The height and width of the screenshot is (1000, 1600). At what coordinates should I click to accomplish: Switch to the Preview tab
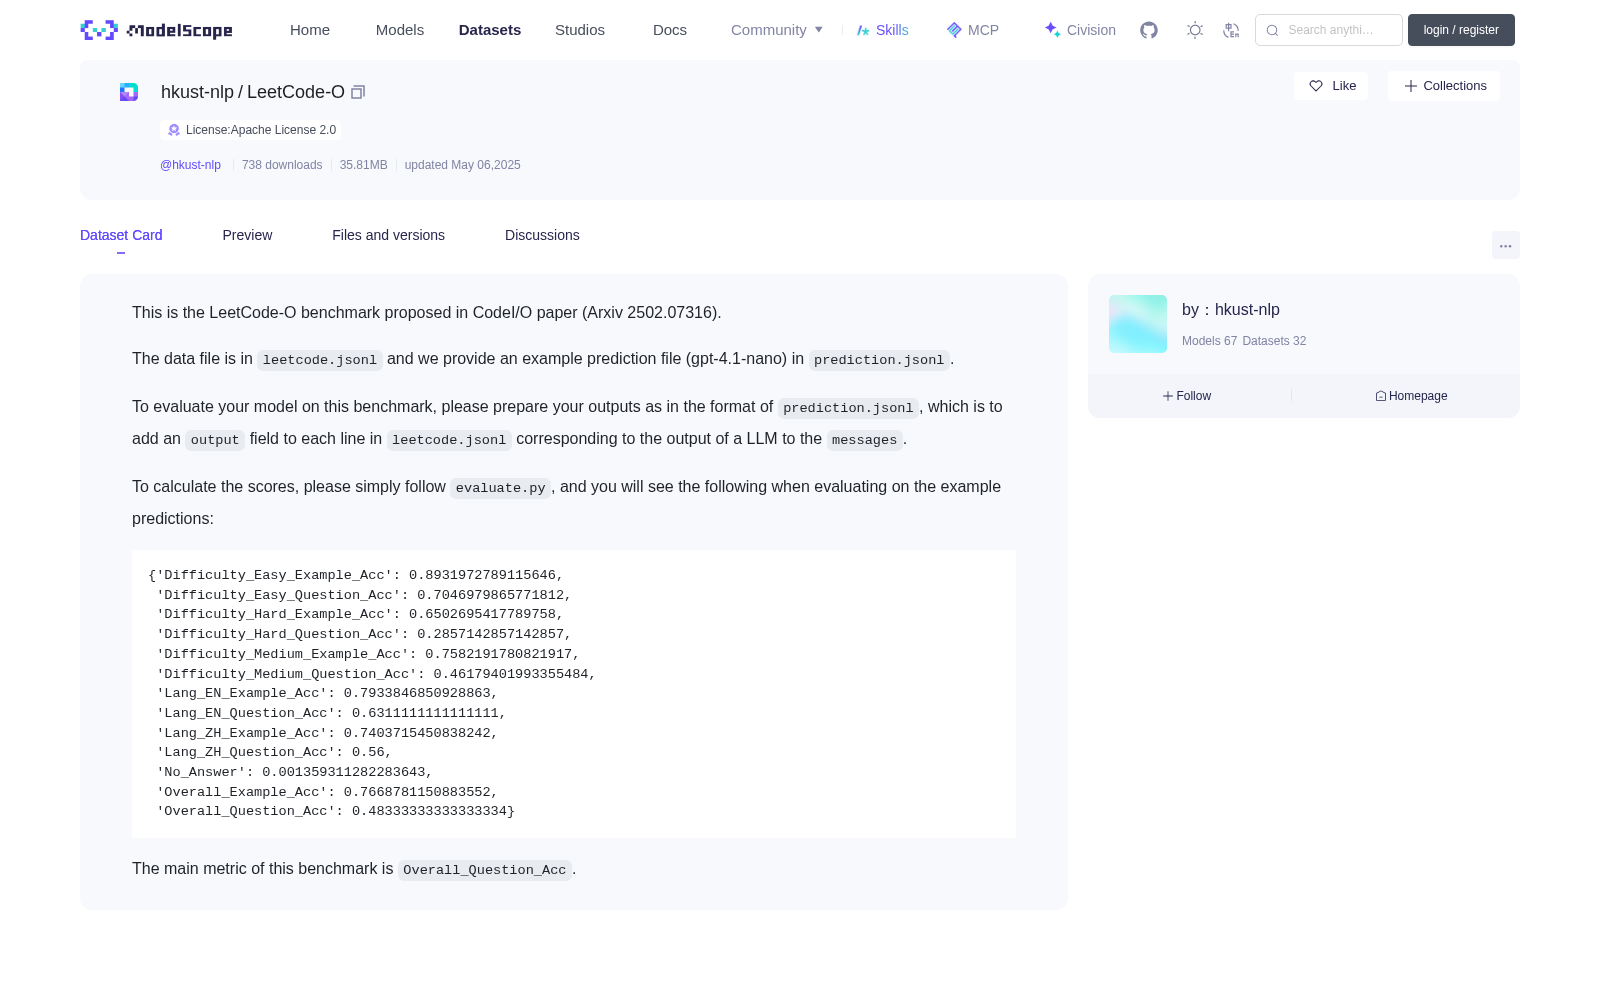[247, 235]
